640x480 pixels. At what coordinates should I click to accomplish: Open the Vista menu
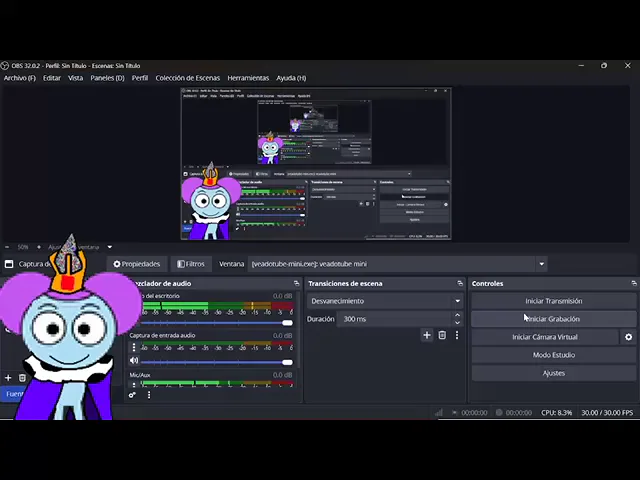(76, 78)
